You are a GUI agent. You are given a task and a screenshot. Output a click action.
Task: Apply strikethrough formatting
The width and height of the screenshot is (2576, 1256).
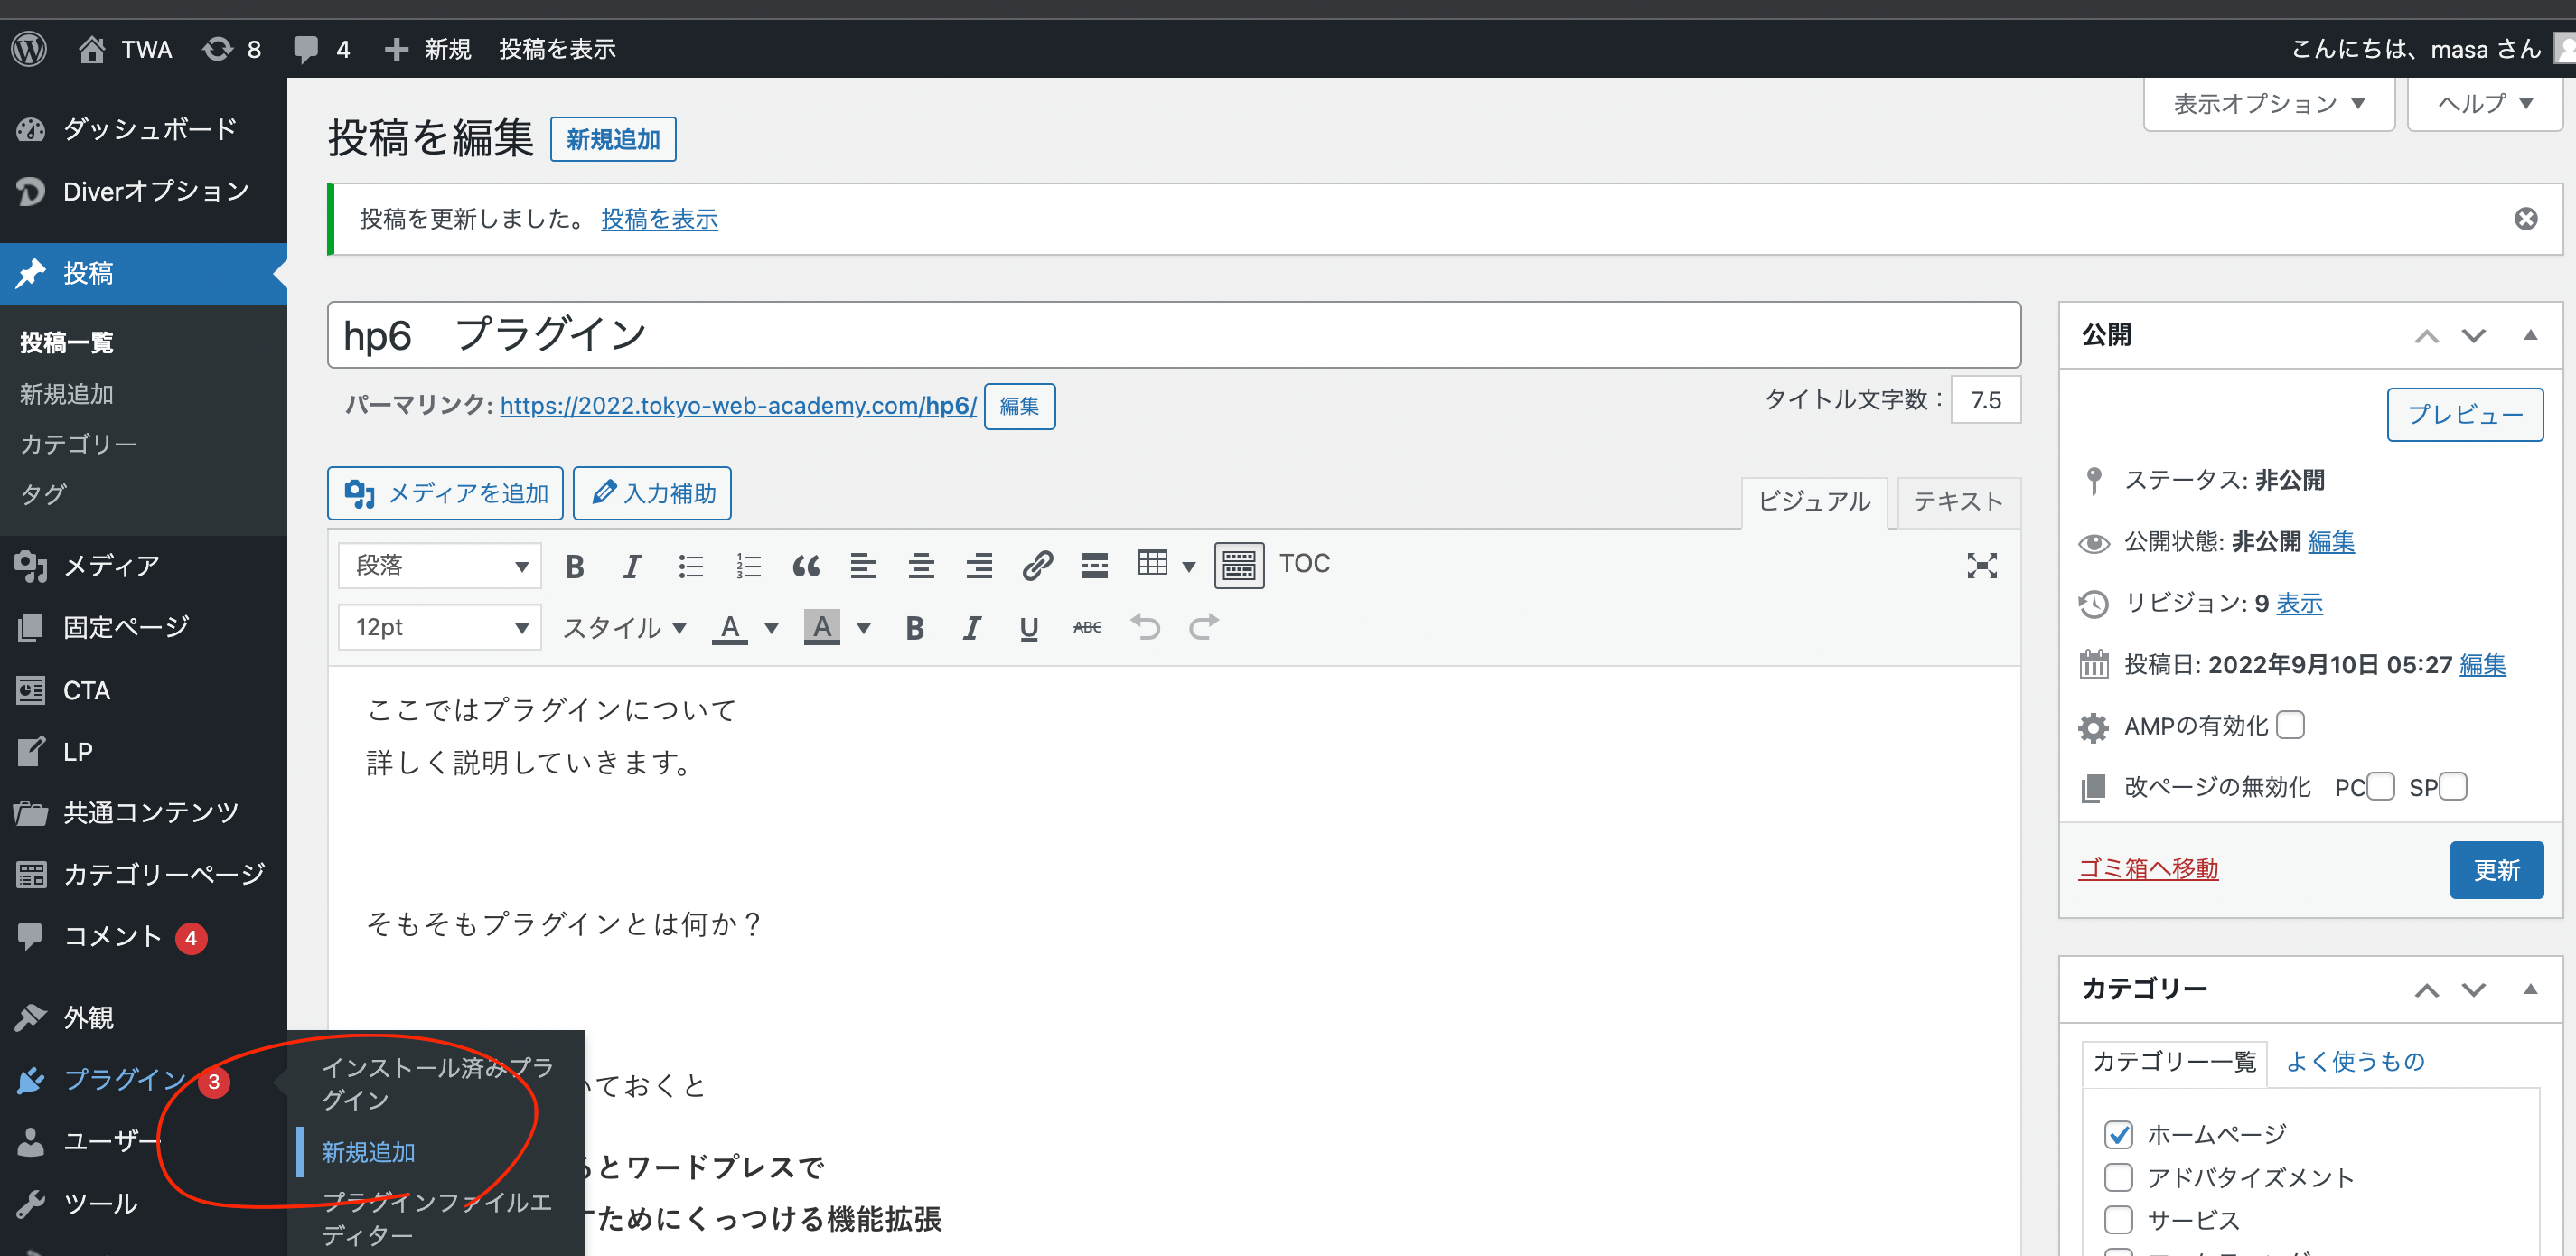[1087, 628]
